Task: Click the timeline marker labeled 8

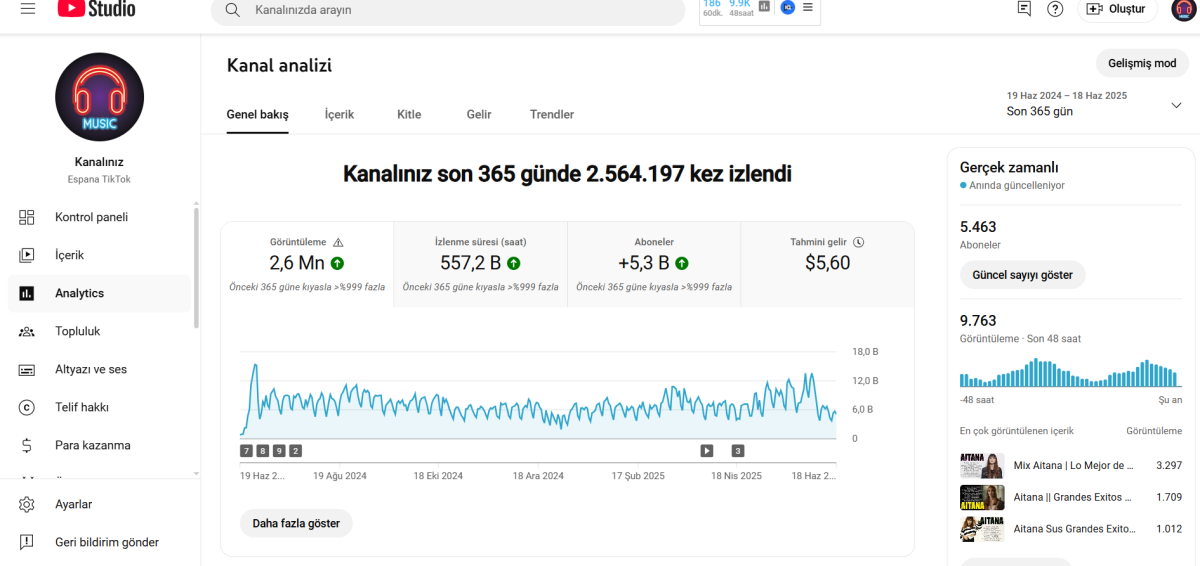Action: pos(263,451)
